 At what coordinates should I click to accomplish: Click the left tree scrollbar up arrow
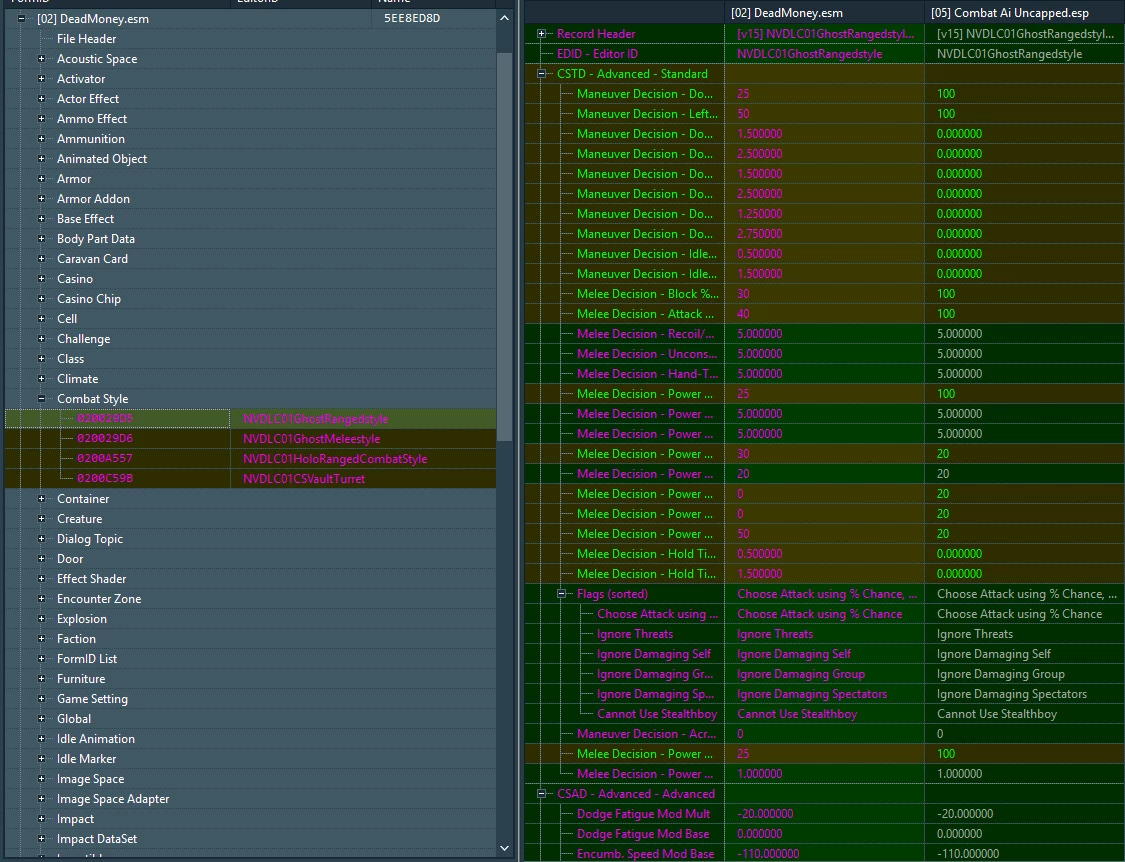tap(504, 19)
